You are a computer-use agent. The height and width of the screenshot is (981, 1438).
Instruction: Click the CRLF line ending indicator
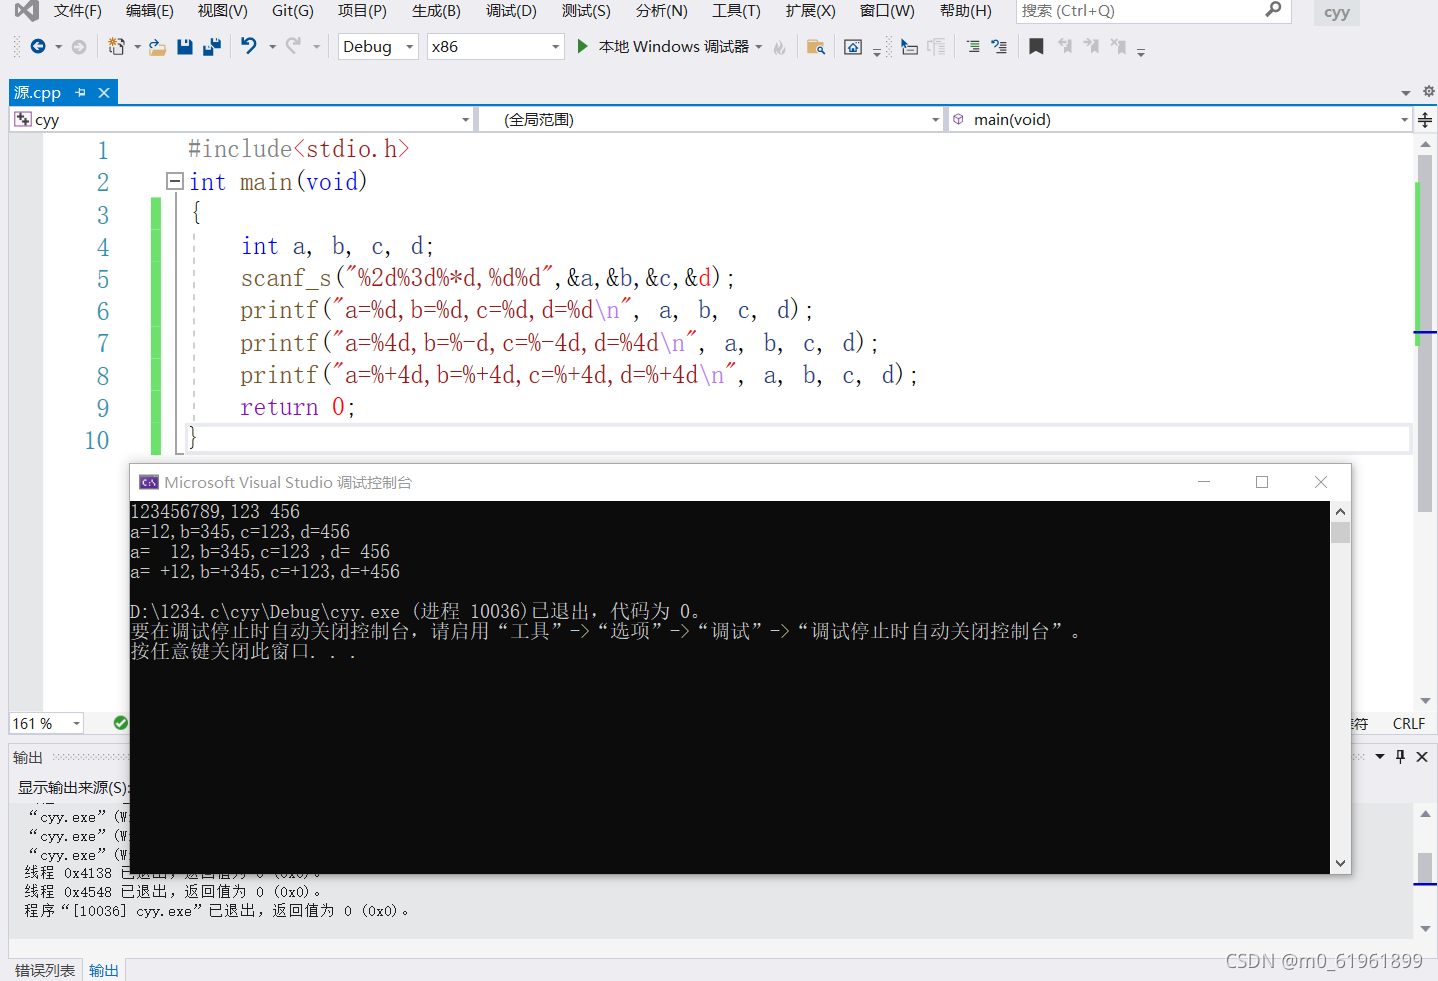[1409, 723]
